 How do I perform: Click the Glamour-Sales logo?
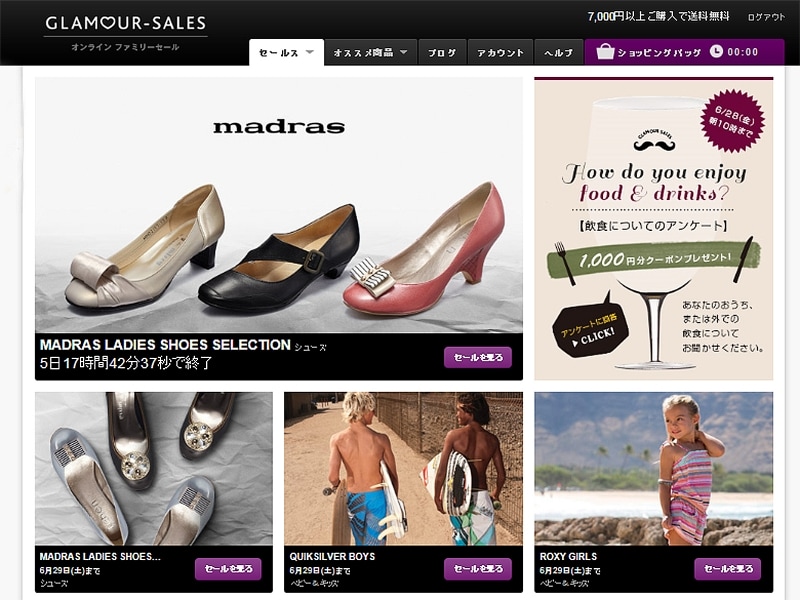(126, 23)
